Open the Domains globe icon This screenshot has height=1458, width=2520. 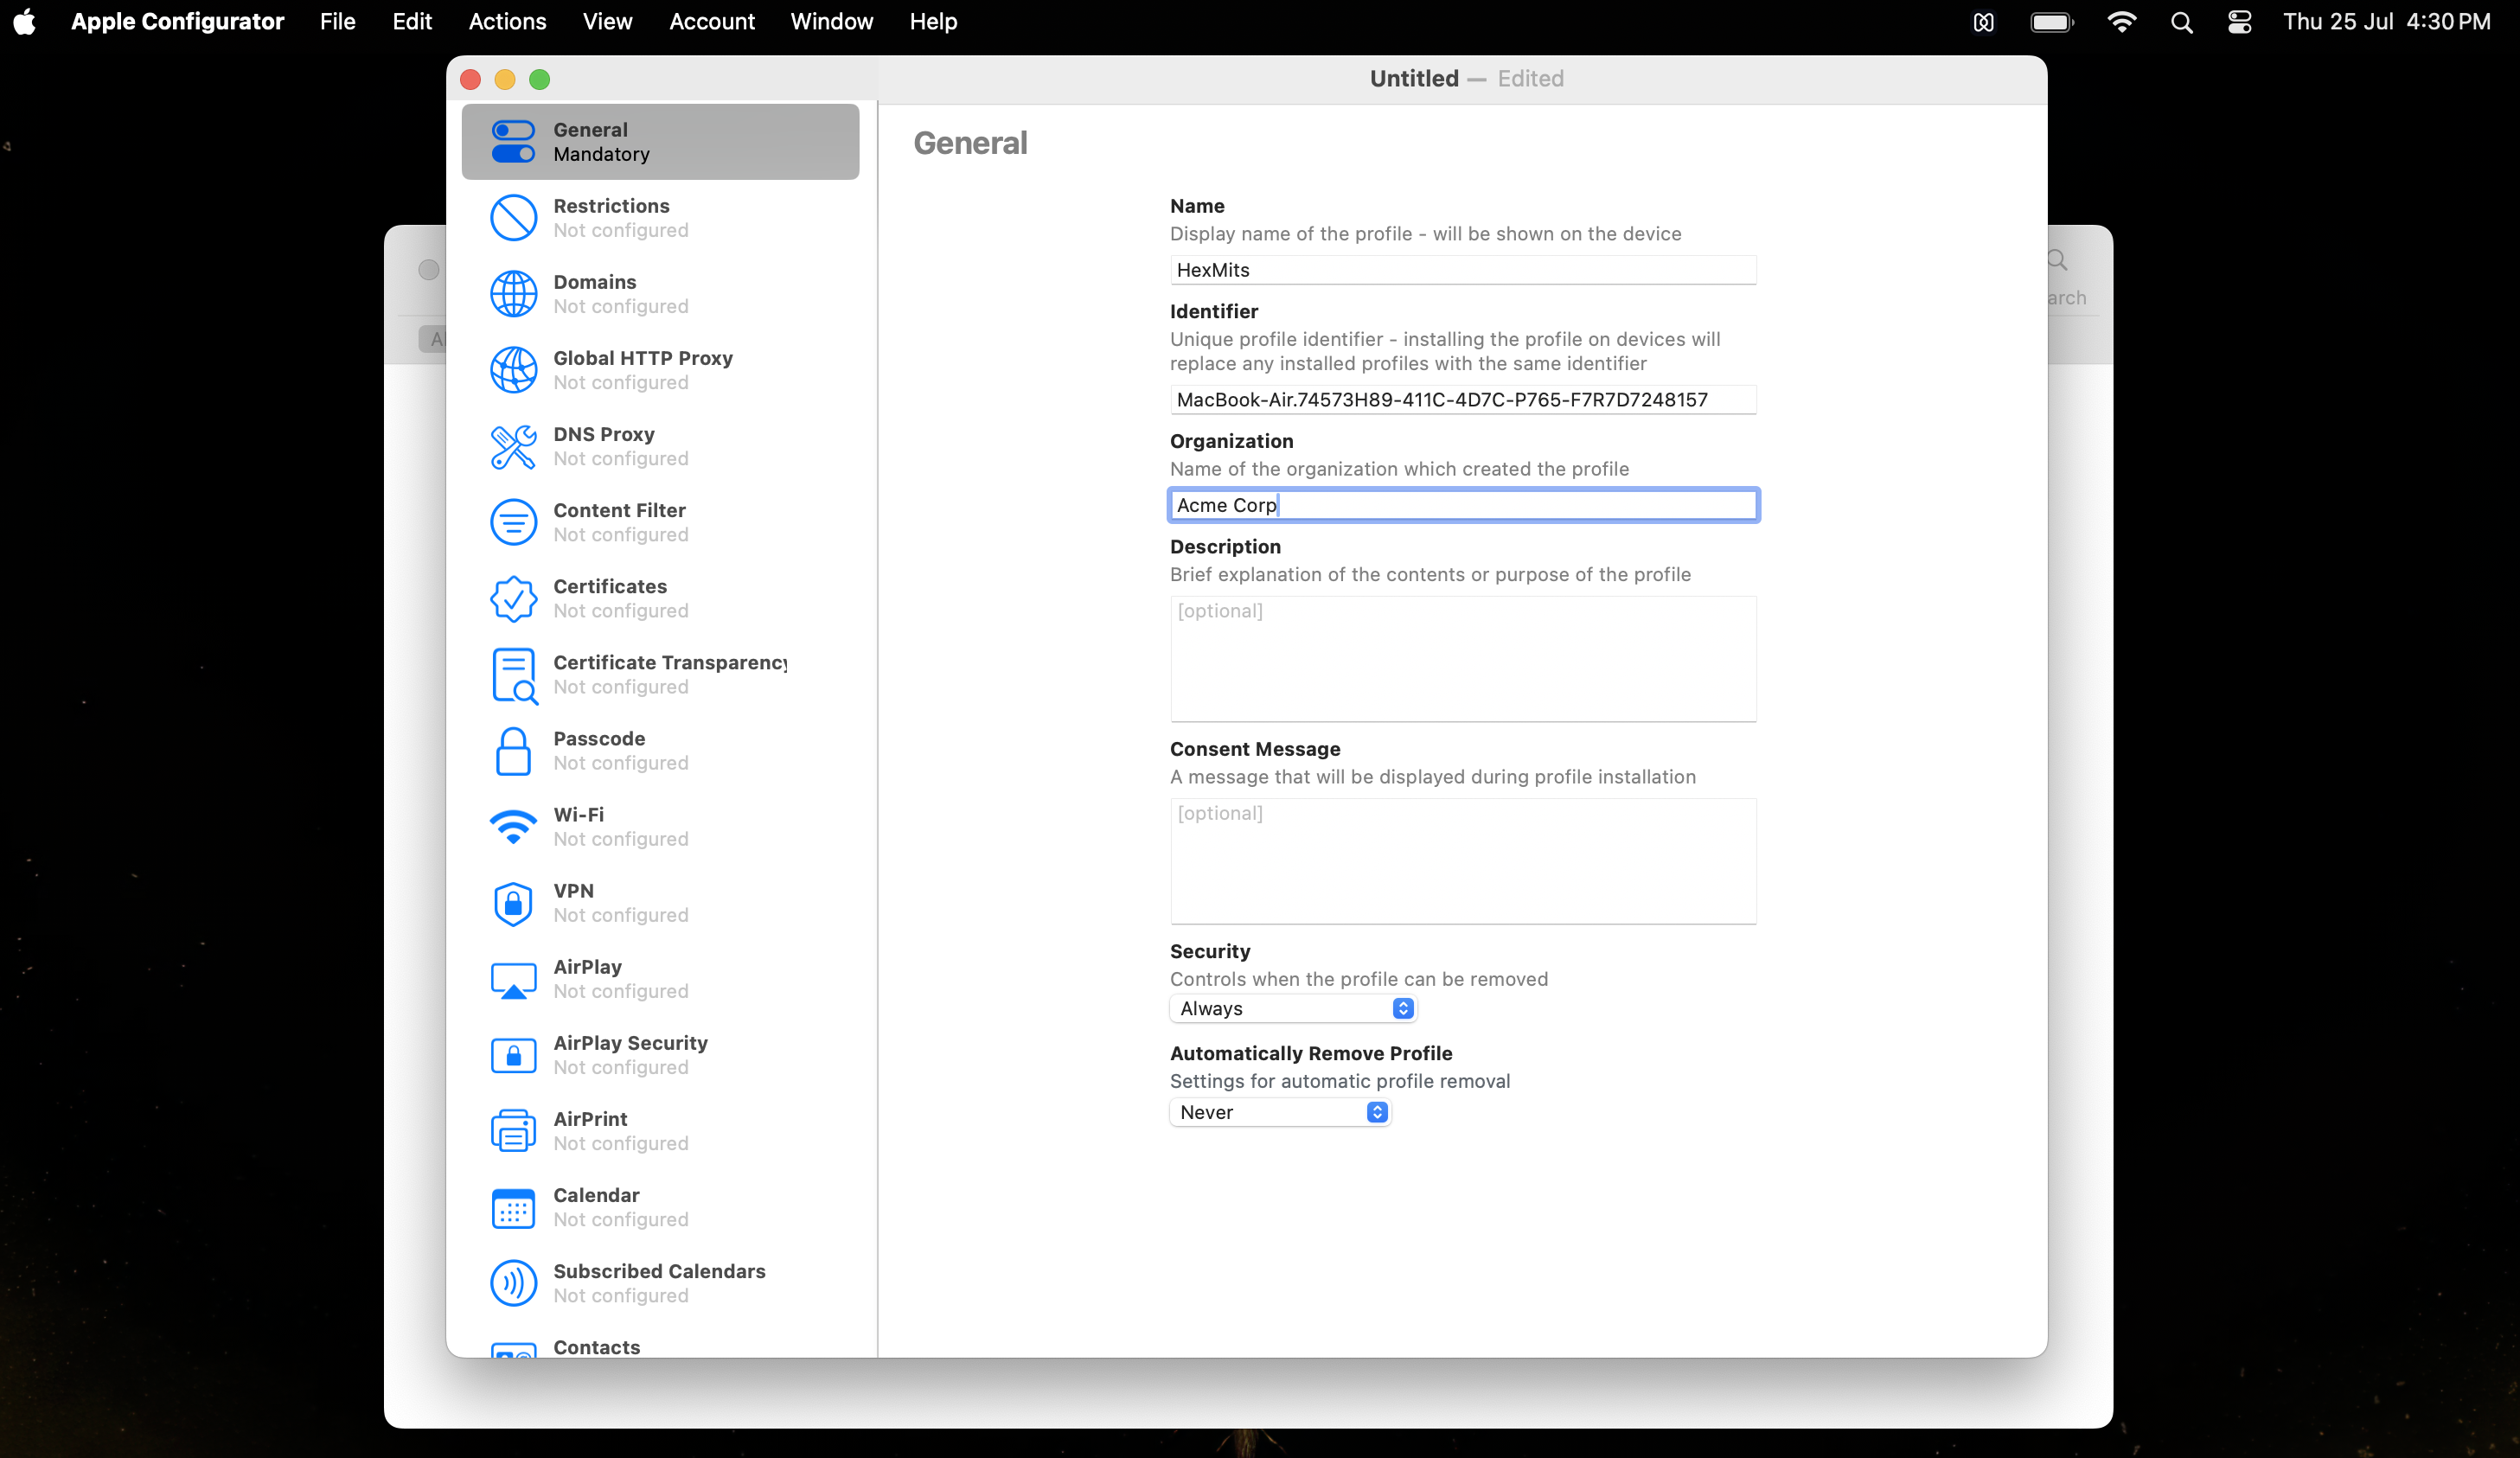[x=513, y=294]
